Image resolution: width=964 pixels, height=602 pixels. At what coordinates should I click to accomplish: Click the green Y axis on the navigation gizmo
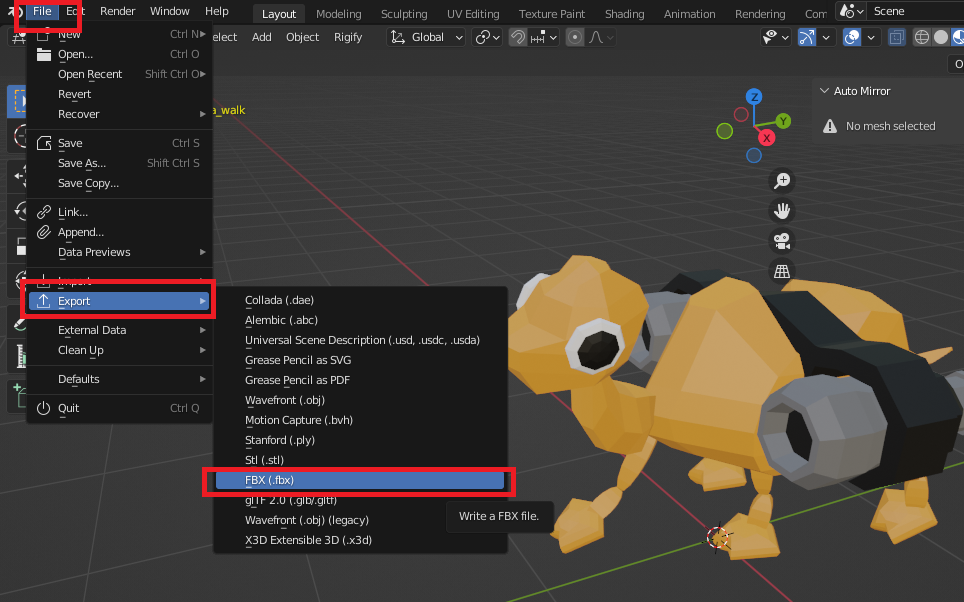783,120
